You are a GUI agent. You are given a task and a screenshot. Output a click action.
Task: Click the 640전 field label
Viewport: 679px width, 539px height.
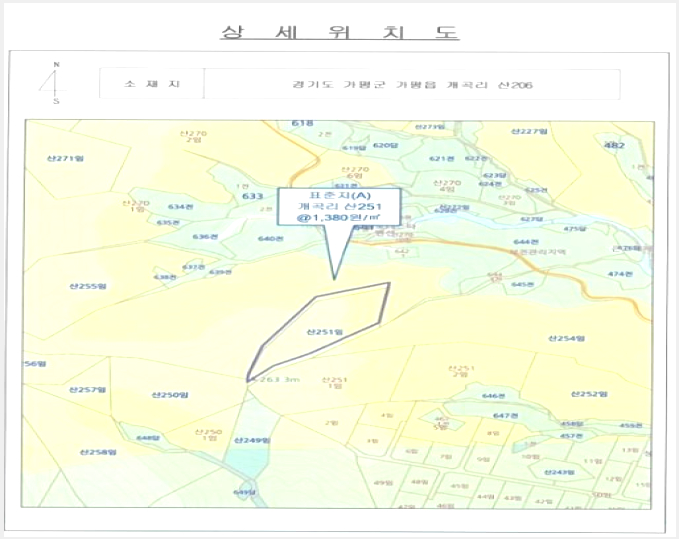(x=270, y=239)
